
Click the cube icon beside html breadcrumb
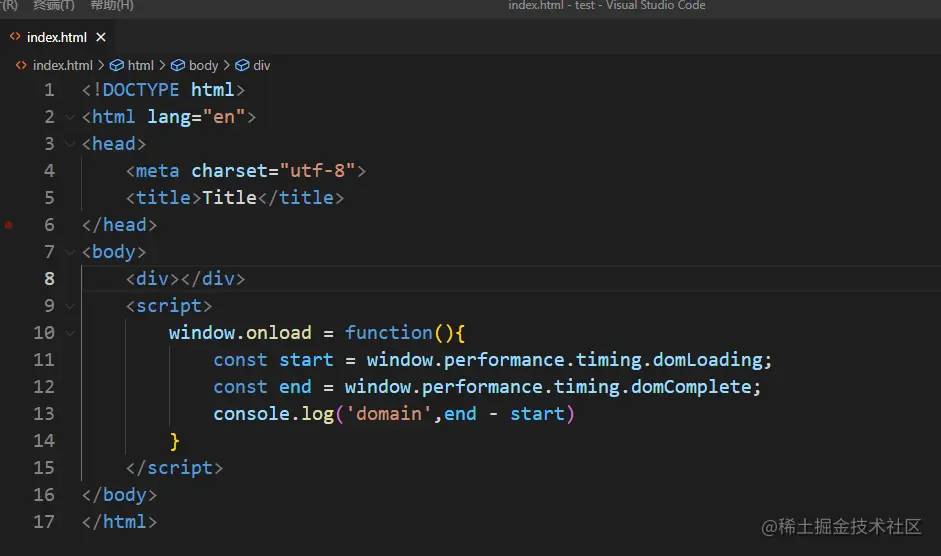pyautogui.click(x=116, y=65)
